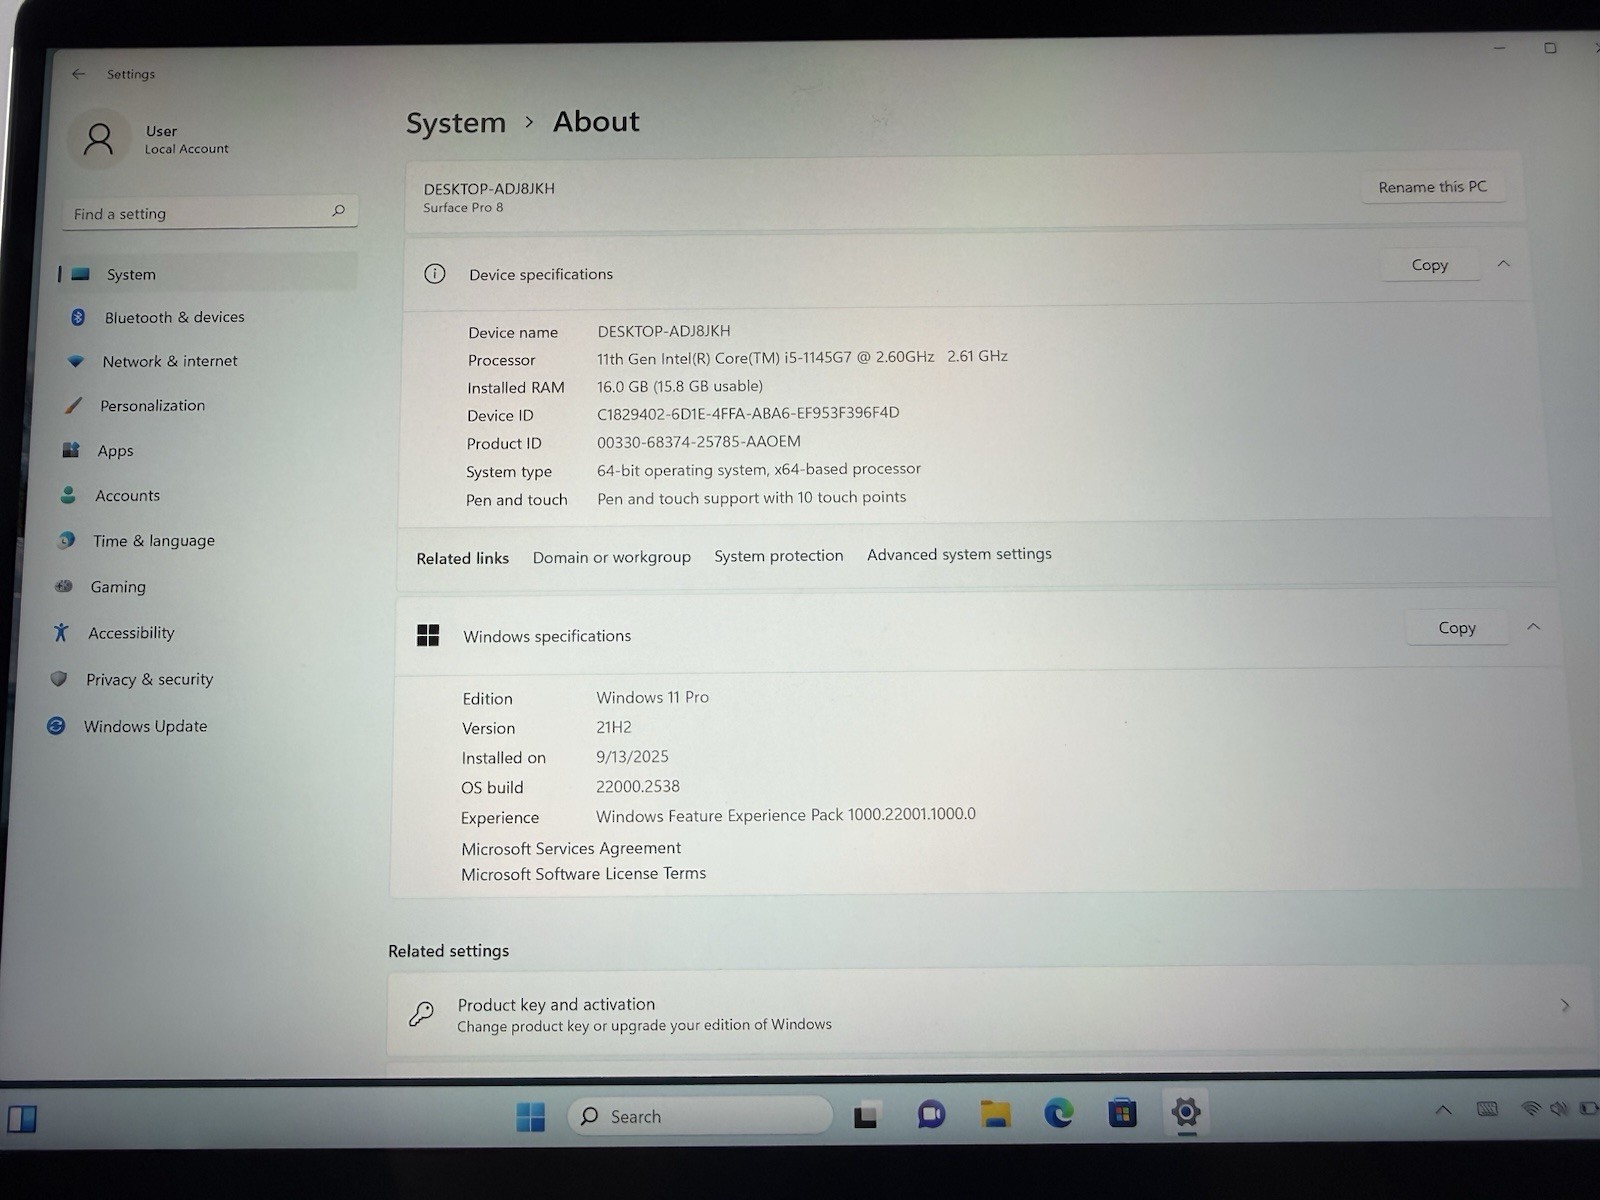The height and width of the screenshot is (1200, 1600).
Task: Open Microsoft Services Agreement link
Action: (571, 848)
